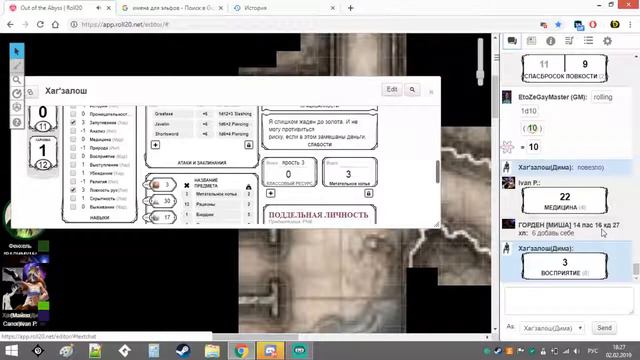Activate the Zoom magnifier tool in left toolbar
This screenshot has width=640, height=360.
(17, 80)
